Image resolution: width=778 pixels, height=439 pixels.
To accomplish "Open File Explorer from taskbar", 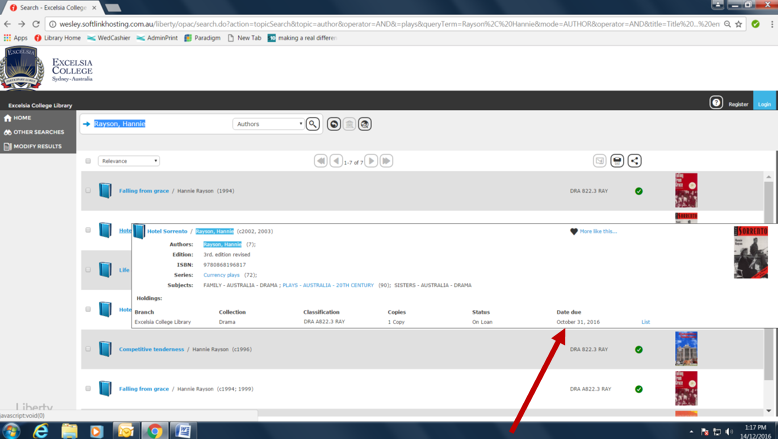I will point(69,431).
